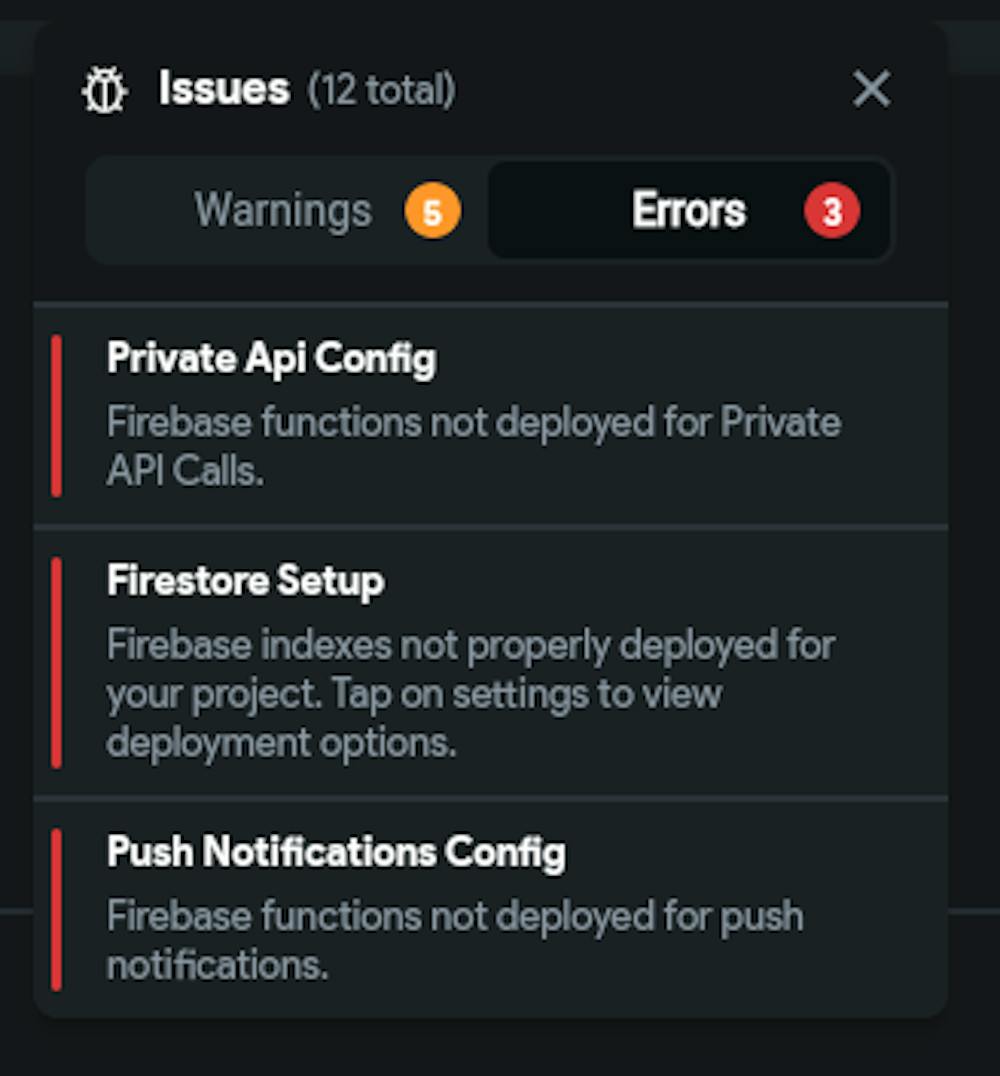Click the red 3 errors badge
The height and width of the screenshot is (1076, 1000).
pos(832,211)
